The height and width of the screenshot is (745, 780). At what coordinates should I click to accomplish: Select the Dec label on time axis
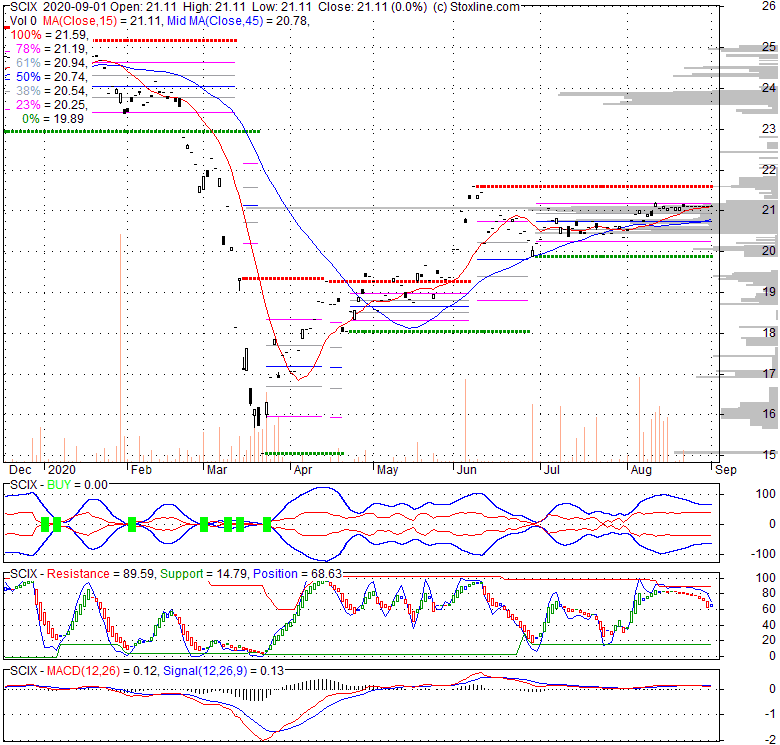pos(20,469)
